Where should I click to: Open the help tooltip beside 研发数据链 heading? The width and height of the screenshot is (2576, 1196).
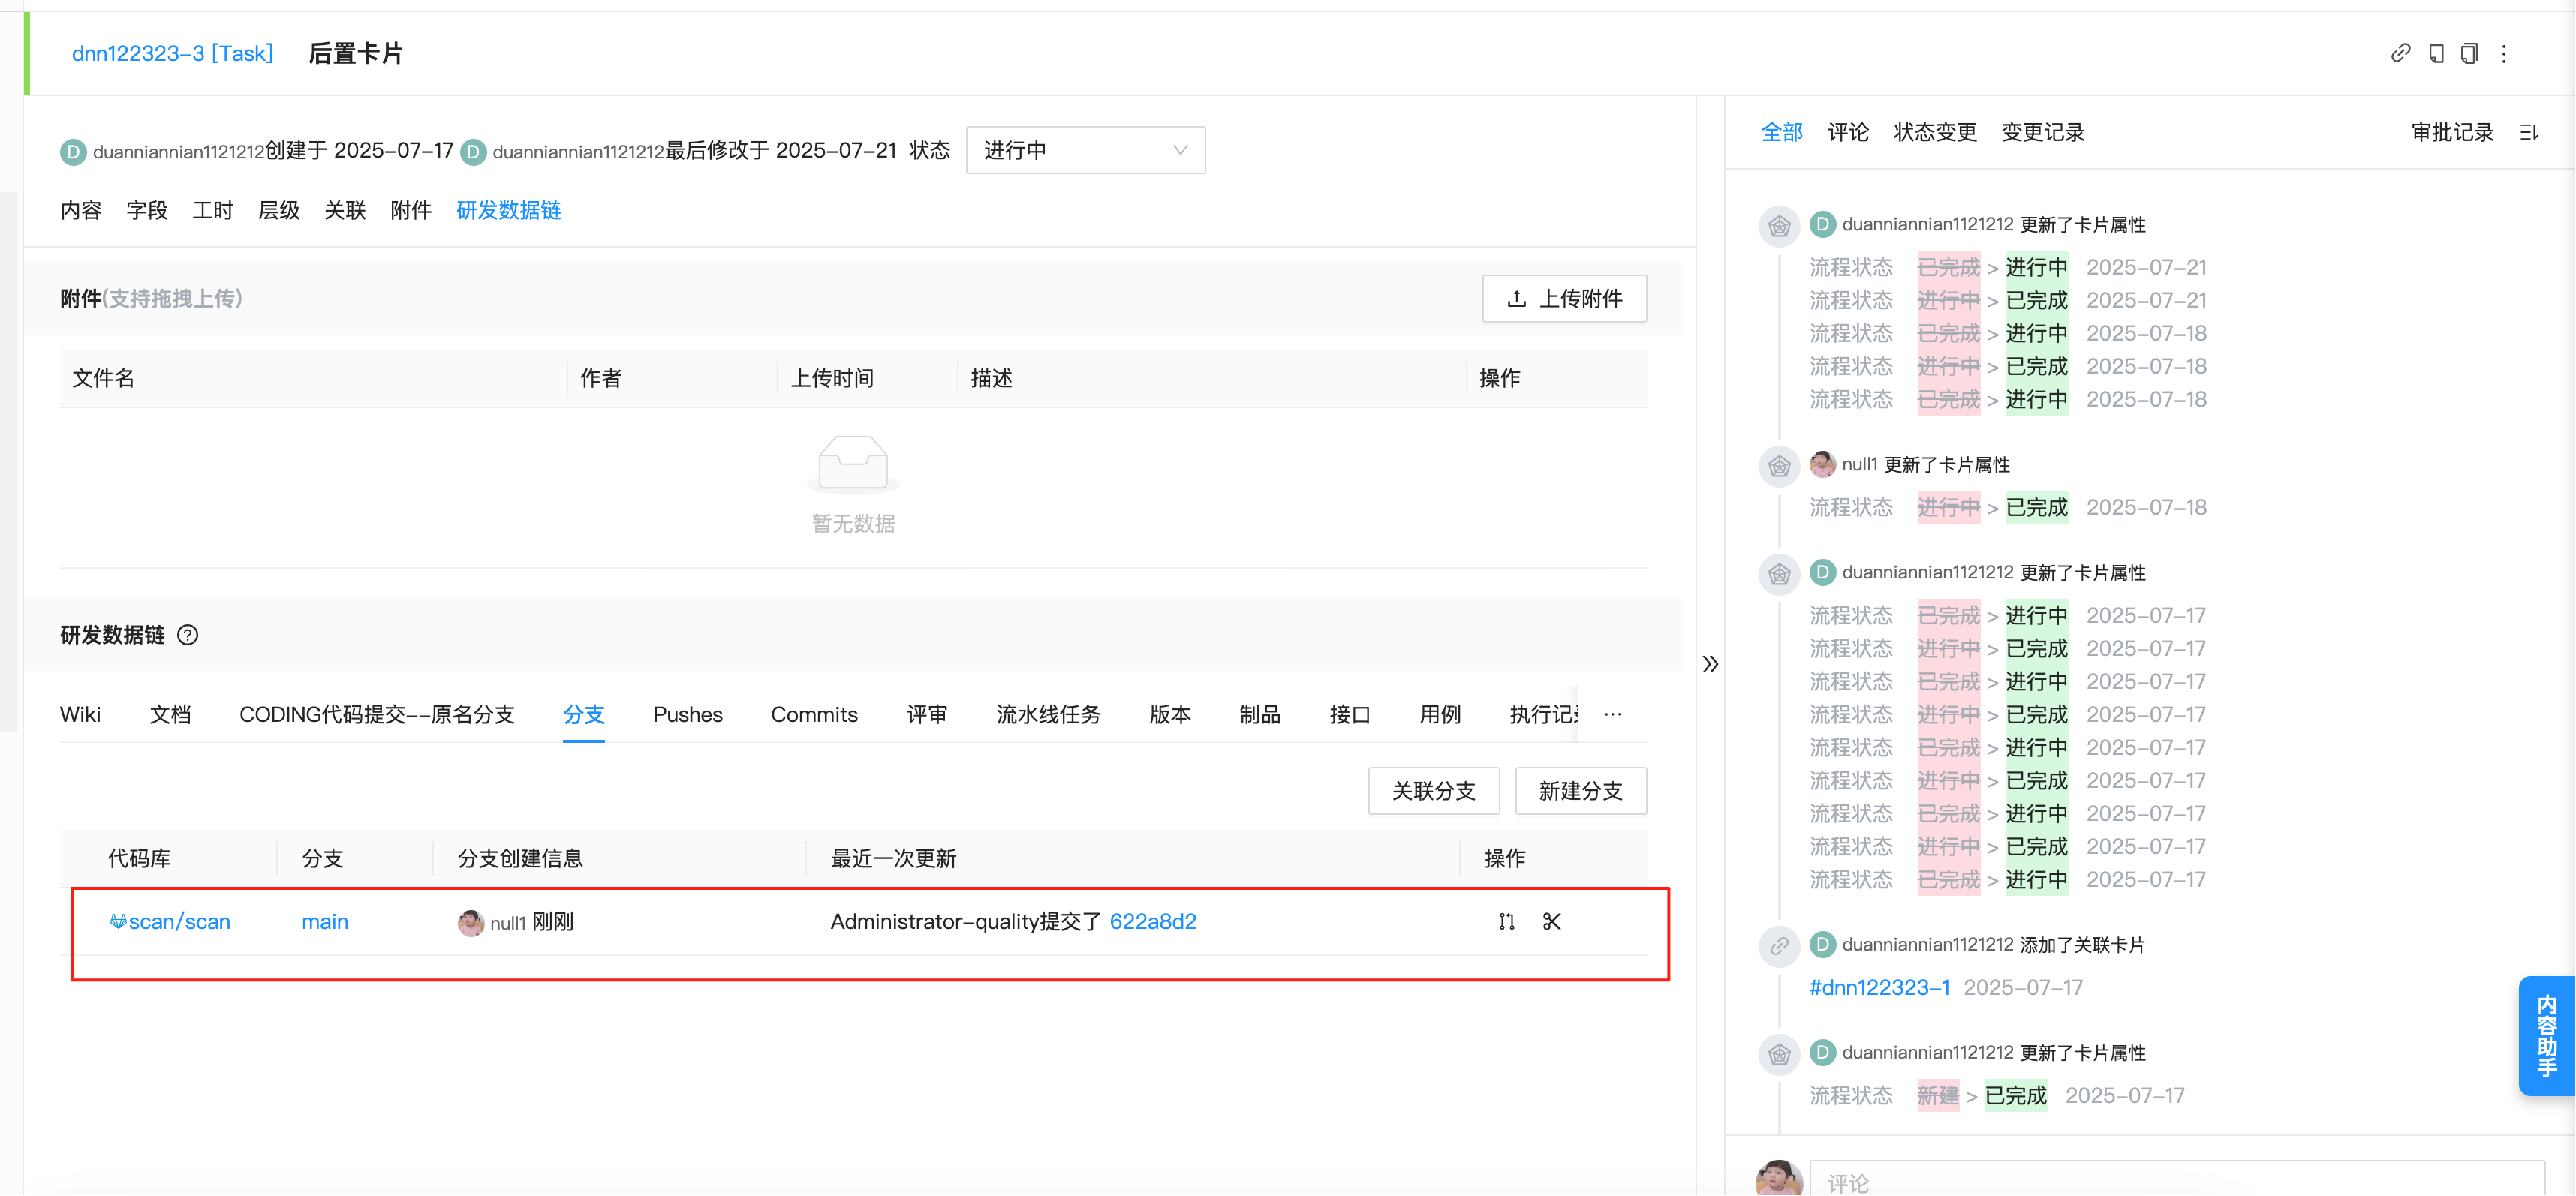[189, 635]
